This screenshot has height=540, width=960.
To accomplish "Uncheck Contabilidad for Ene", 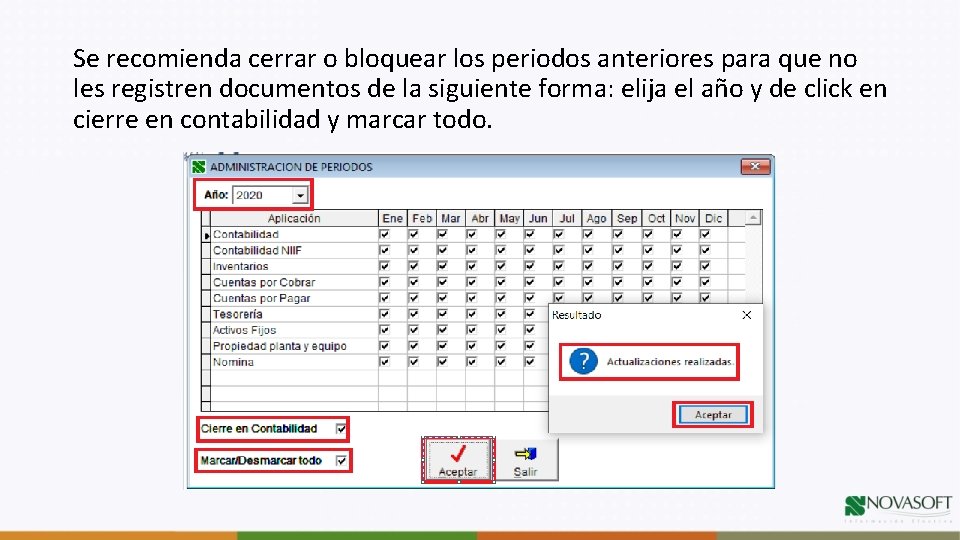I will 384,234.
